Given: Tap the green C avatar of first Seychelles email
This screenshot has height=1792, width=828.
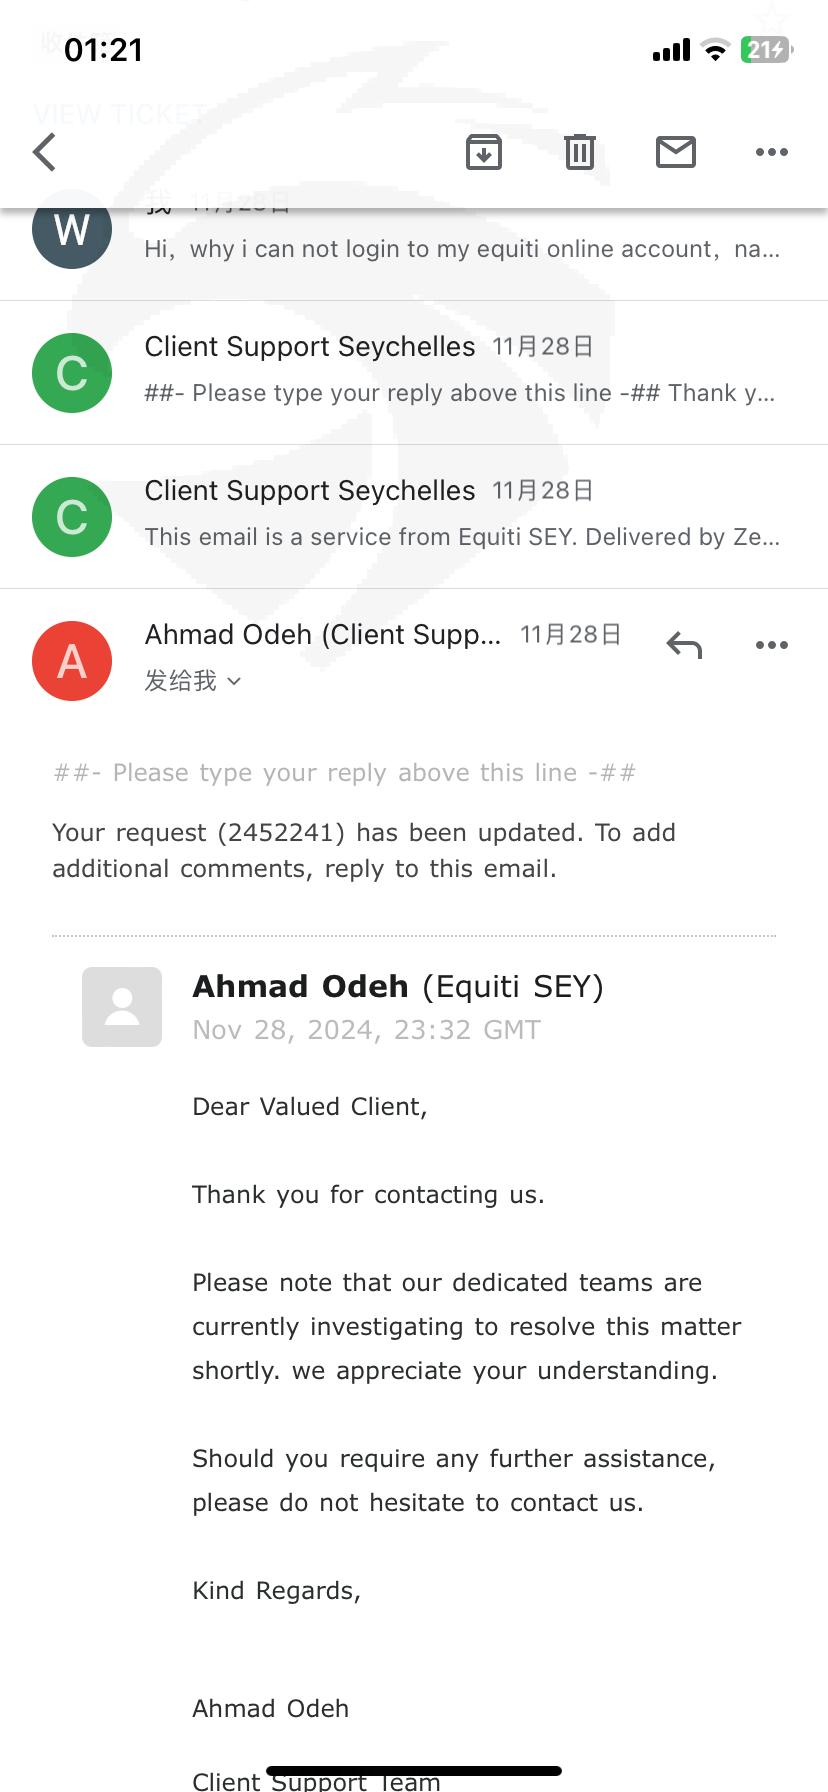Looking at the screenshot, I should pos(72,373).
